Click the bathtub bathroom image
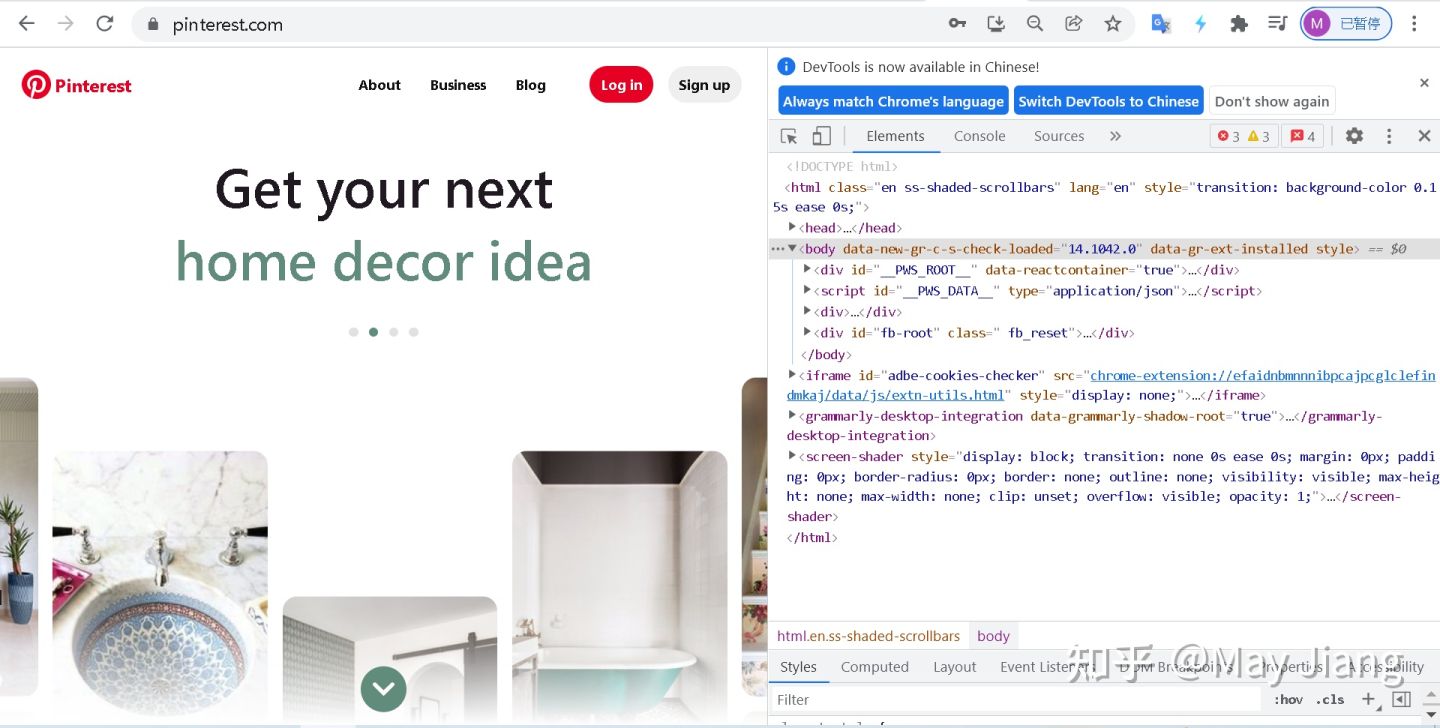1440x728 pixels. (x=620, y=586)
